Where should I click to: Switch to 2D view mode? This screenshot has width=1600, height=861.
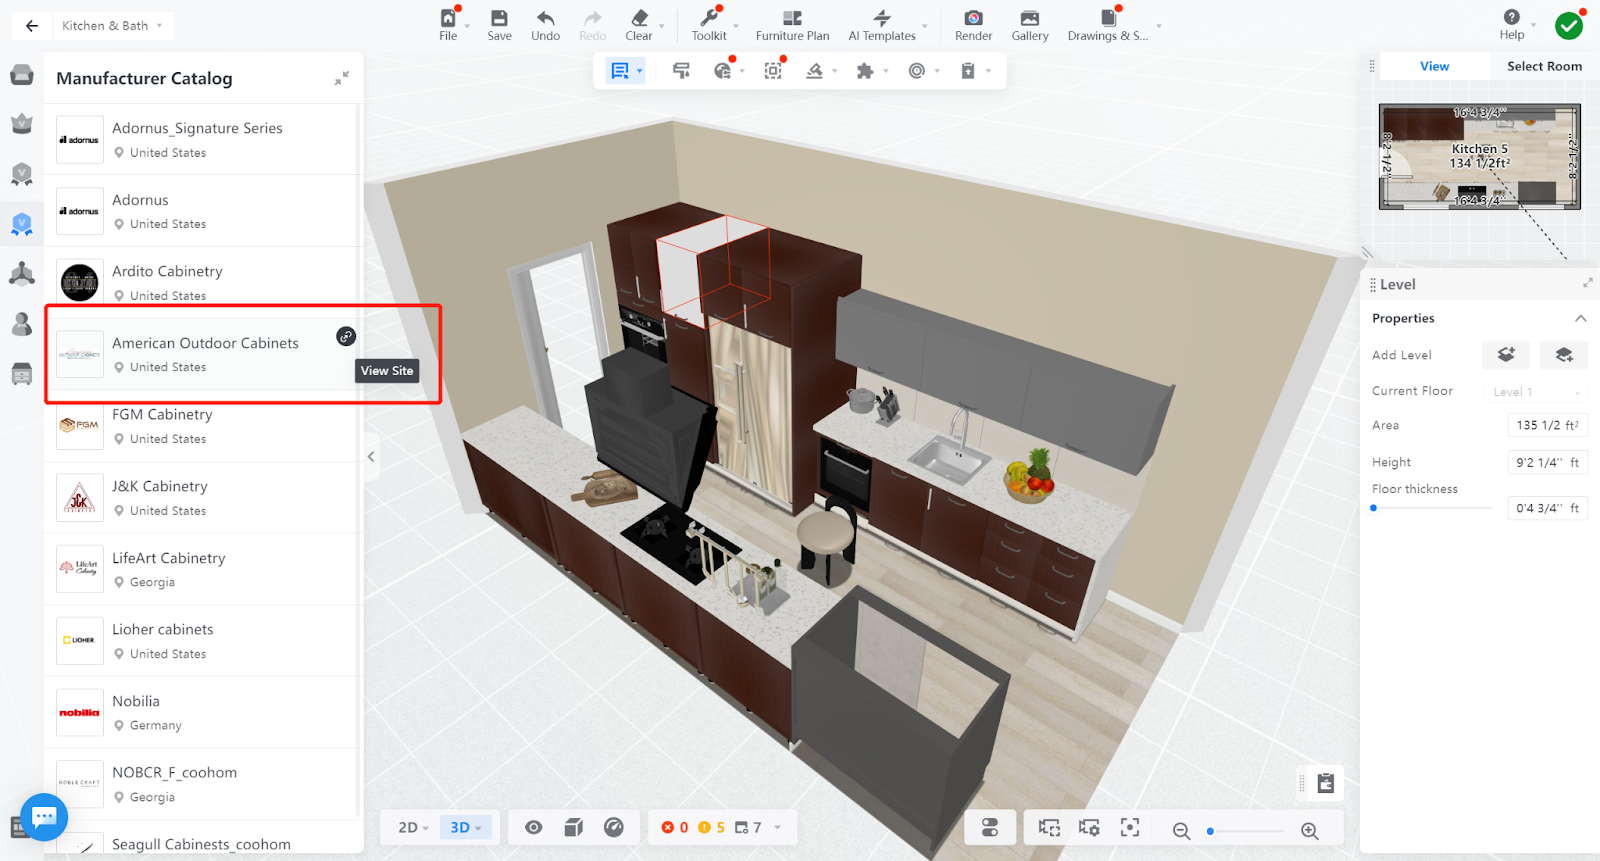(x=413, y=828)
